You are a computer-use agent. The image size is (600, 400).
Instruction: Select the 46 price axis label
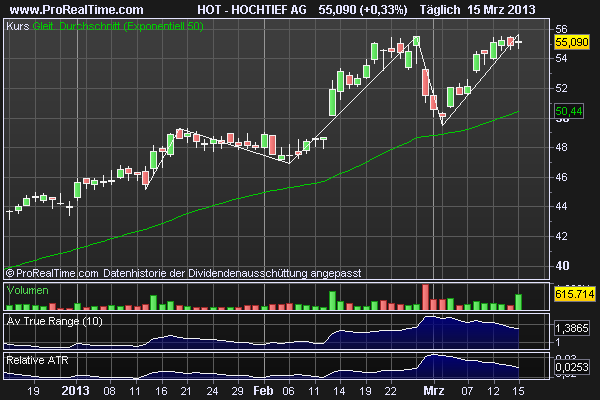pyautogui.click(x=561, y=177)
